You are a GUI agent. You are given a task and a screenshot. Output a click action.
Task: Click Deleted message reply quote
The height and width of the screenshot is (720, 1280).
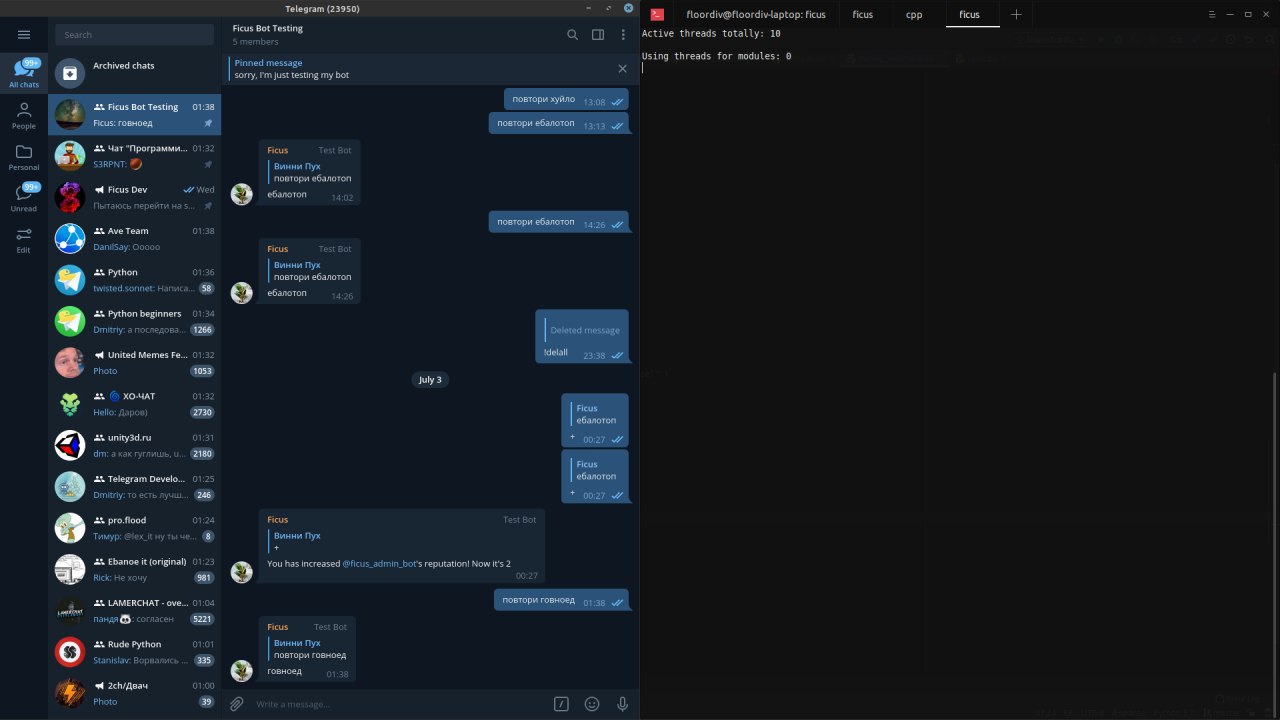pos(582,330)
